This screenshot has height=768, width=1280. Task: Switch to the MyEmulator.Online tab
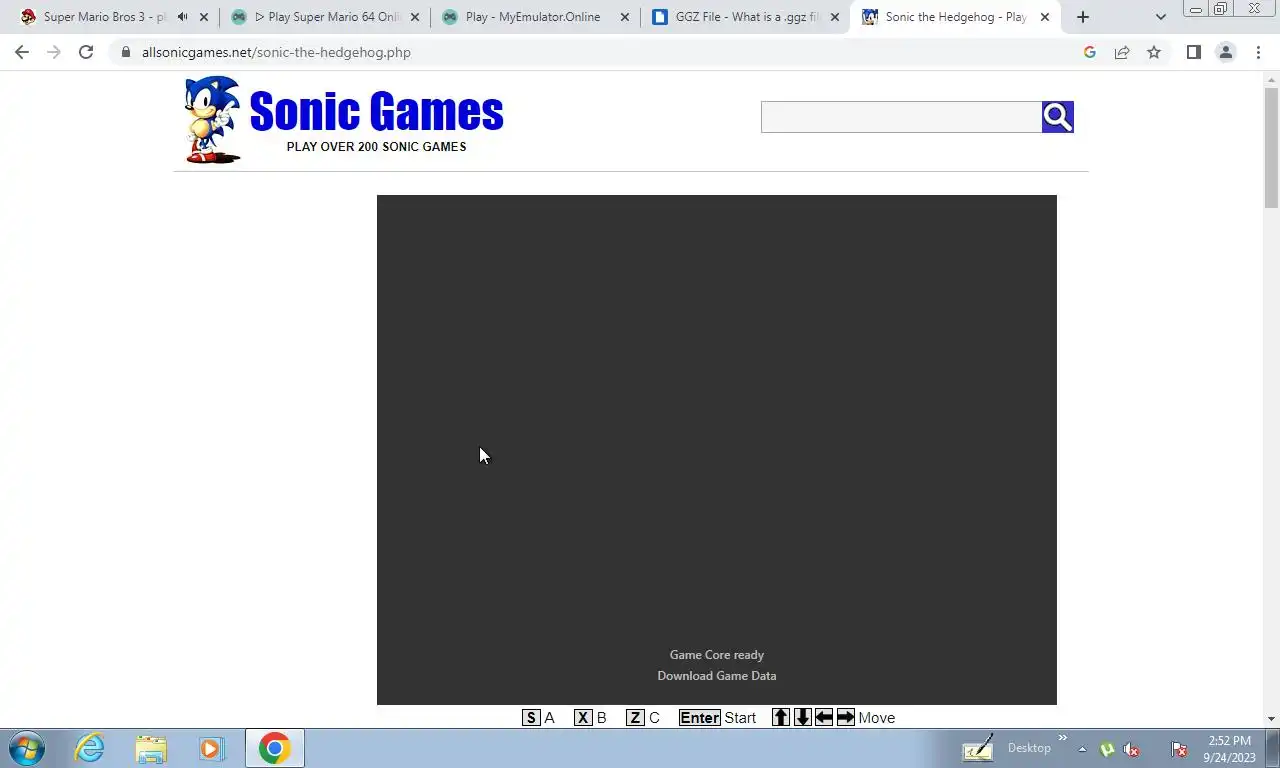coord(533,17)
